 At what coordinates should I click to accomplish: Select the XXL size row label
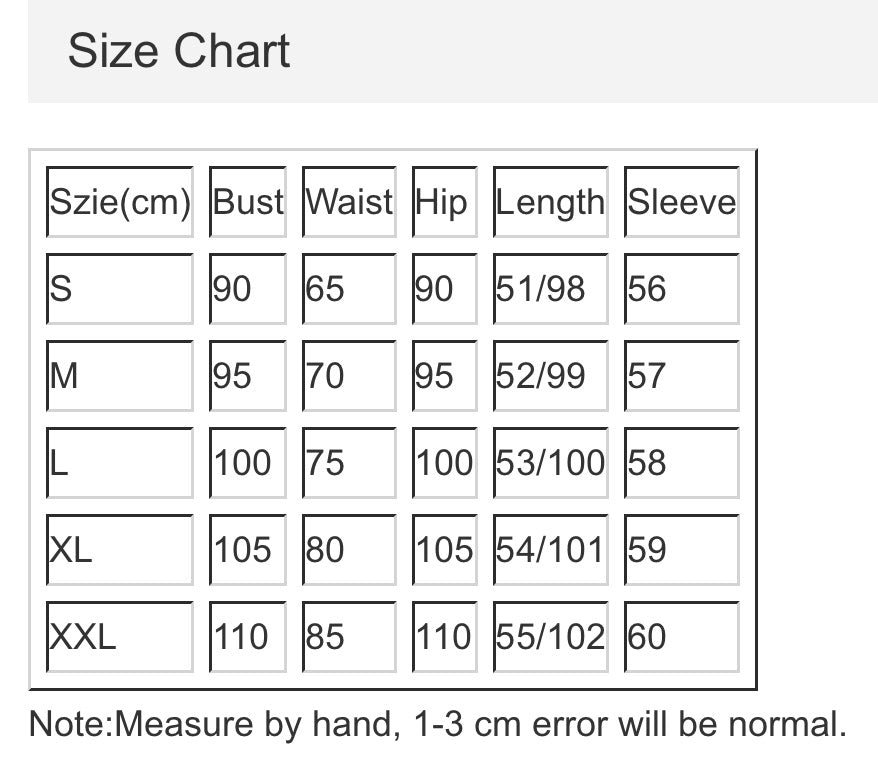120,636
